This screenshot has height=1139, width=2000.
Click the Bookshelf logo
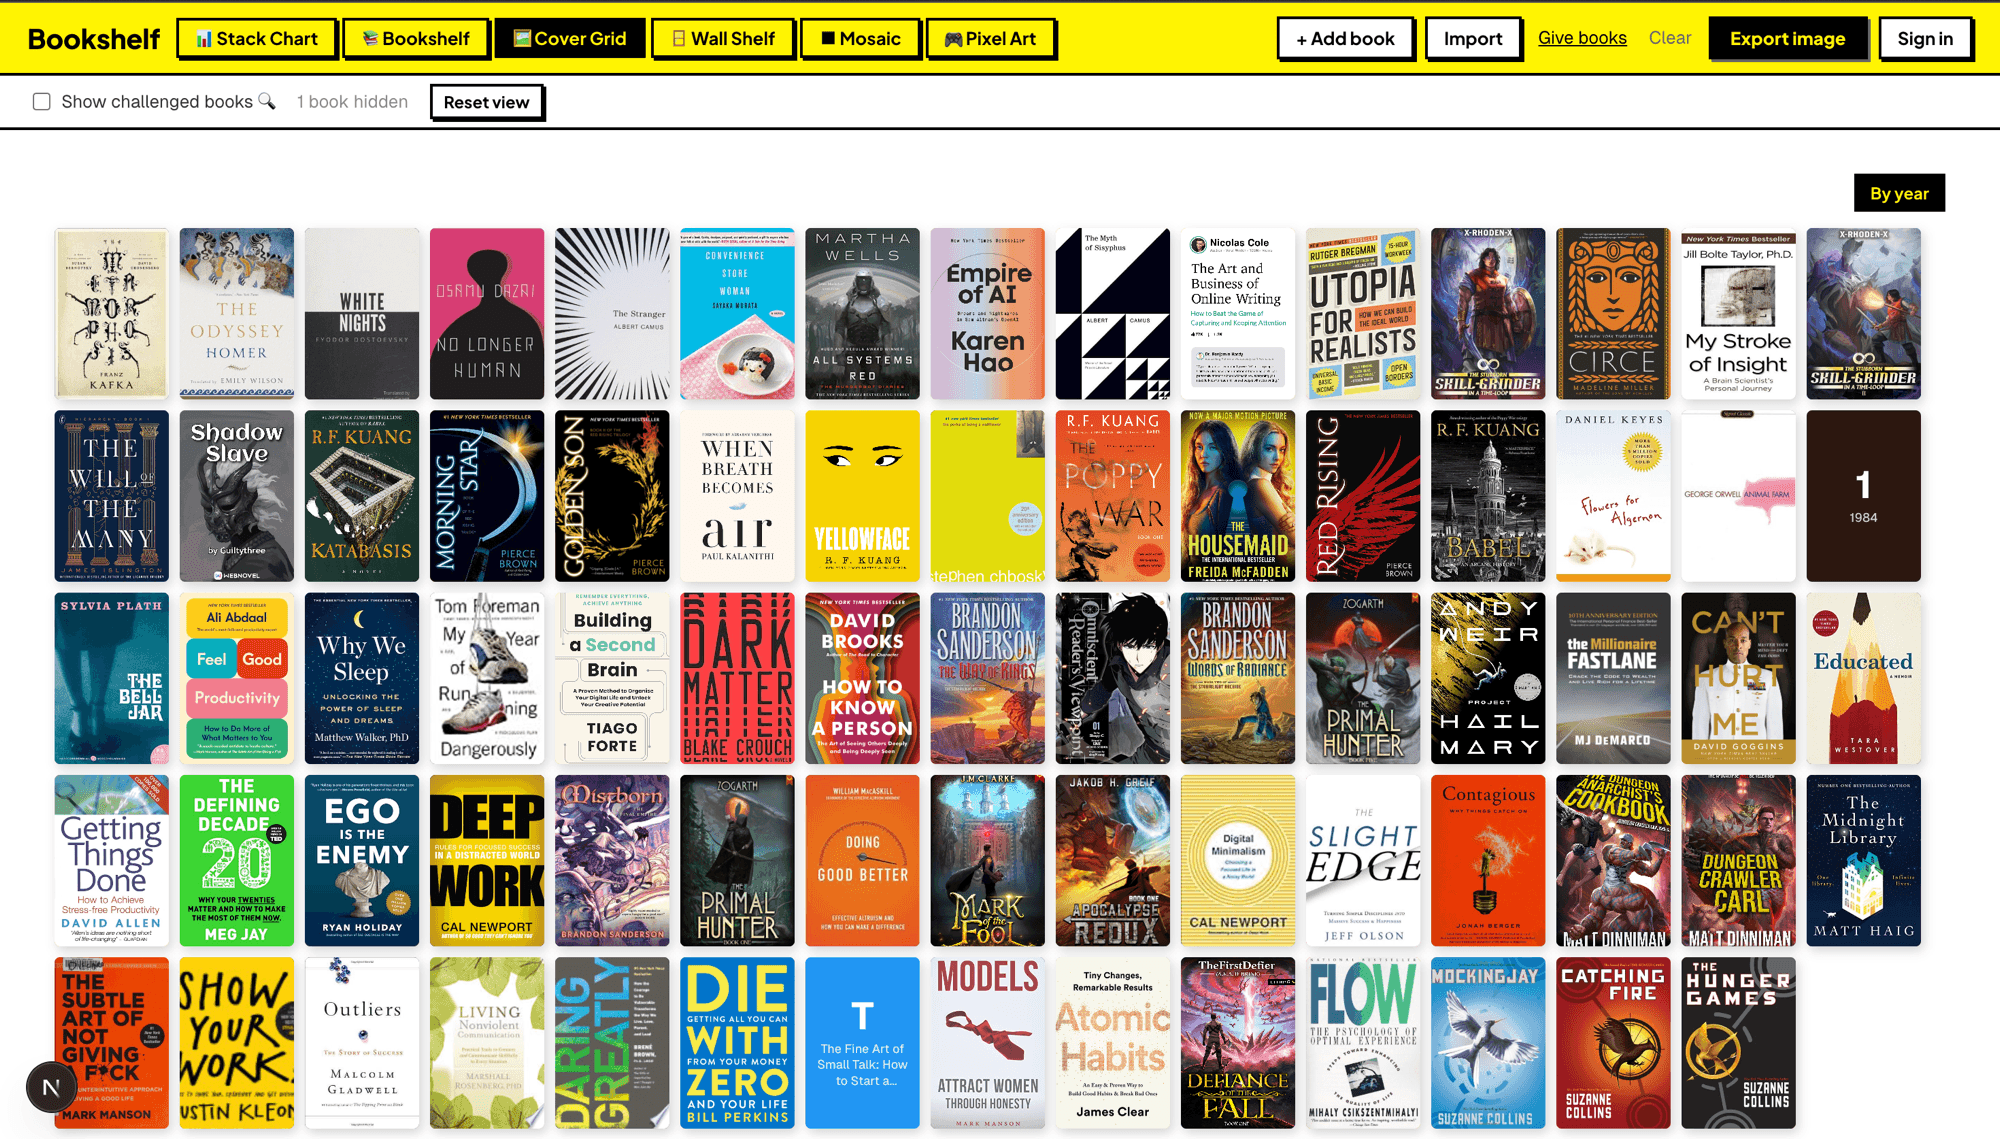[x=94, y=39]
